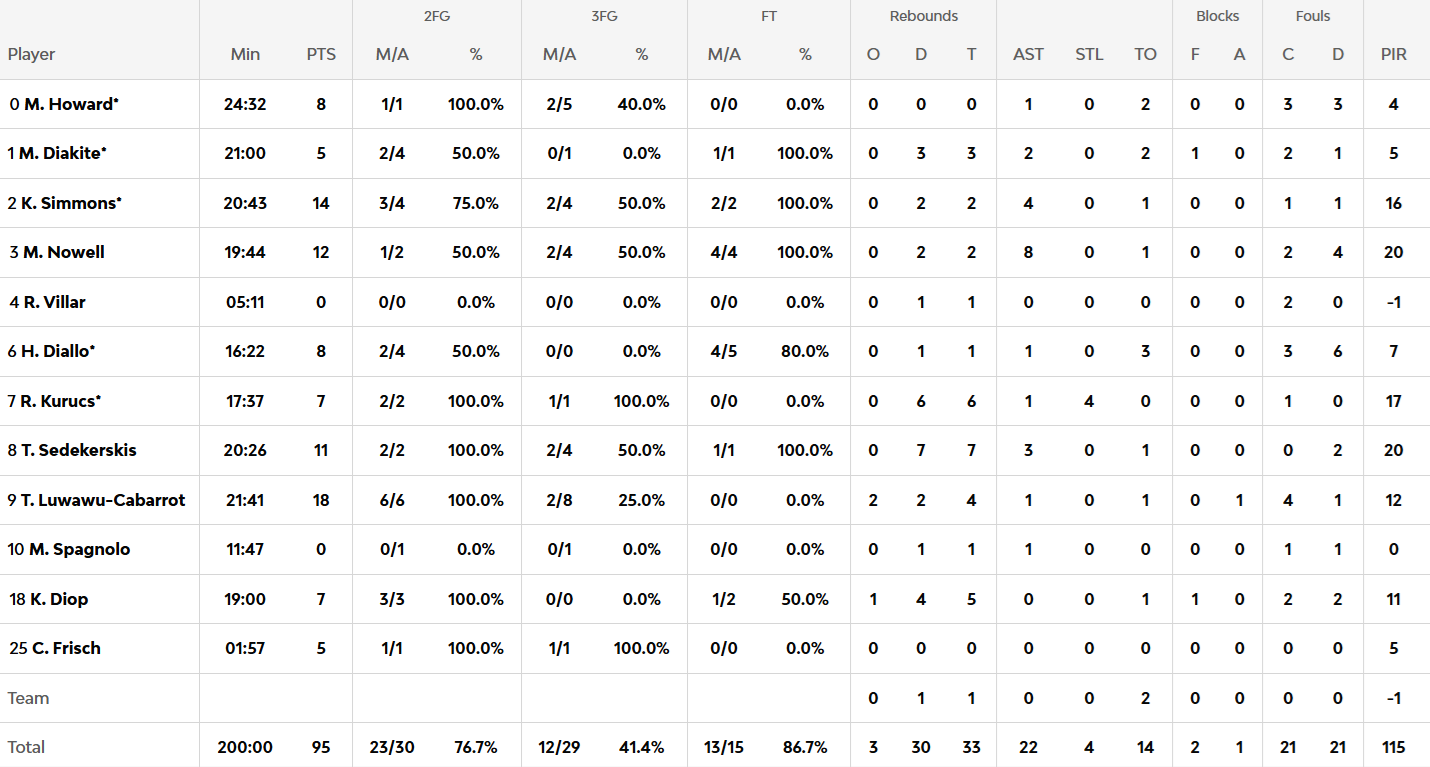Click the Player column header
The image size is (1430, 767).
point(32,54)
